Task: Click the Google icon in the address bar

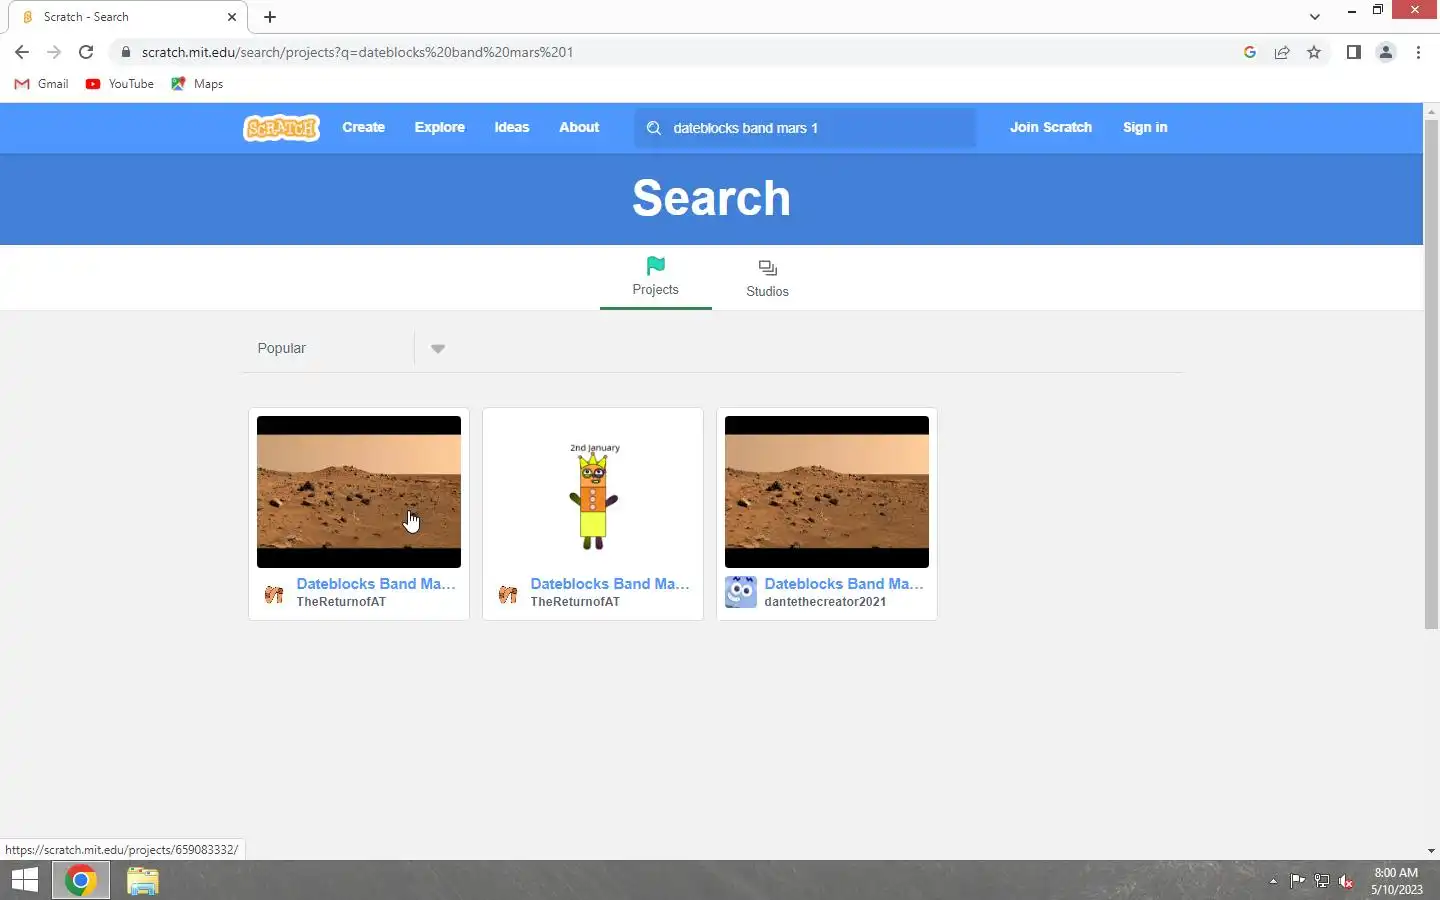Action: [x=1250, y=52]
